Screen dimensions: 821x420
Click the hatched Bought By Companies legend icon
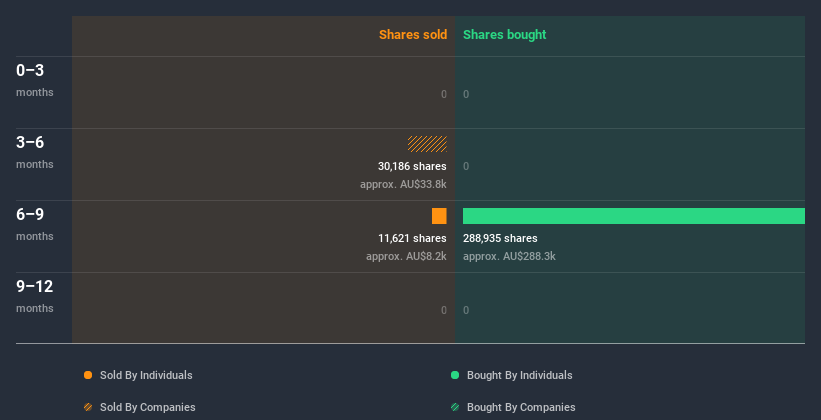coord(455,407)
